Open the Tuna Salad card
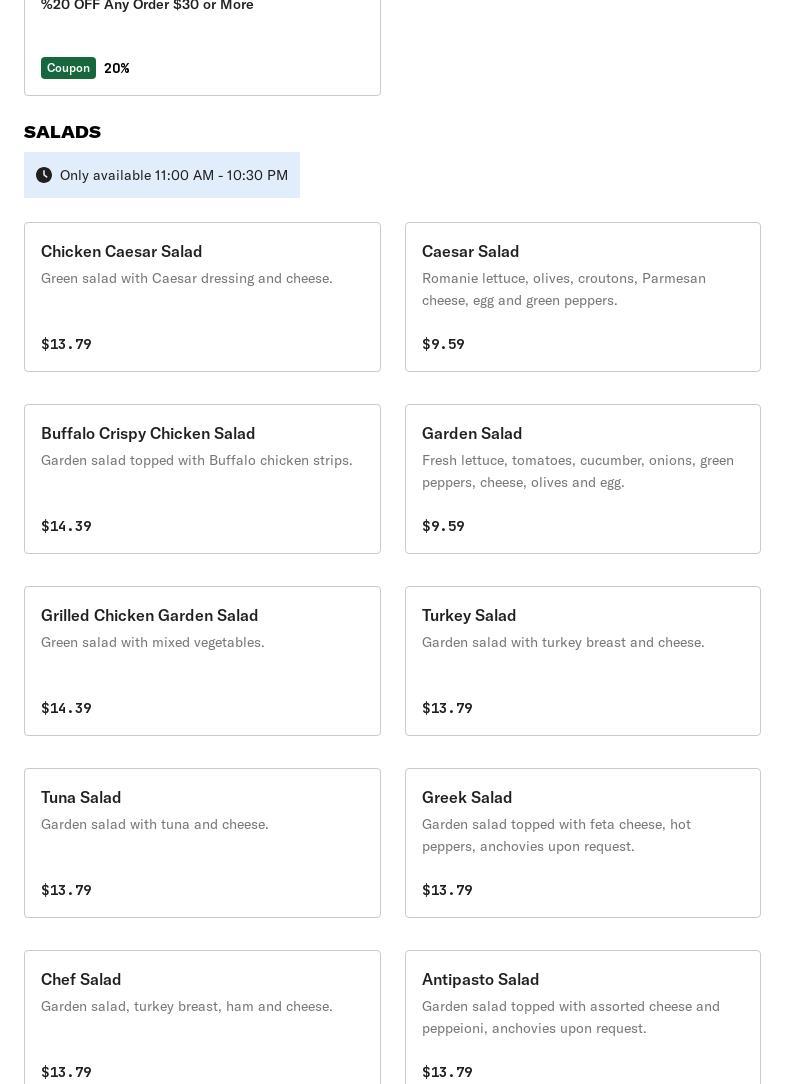The height and width of the screenshot is (1084, 785). click(x=202, y=843)
